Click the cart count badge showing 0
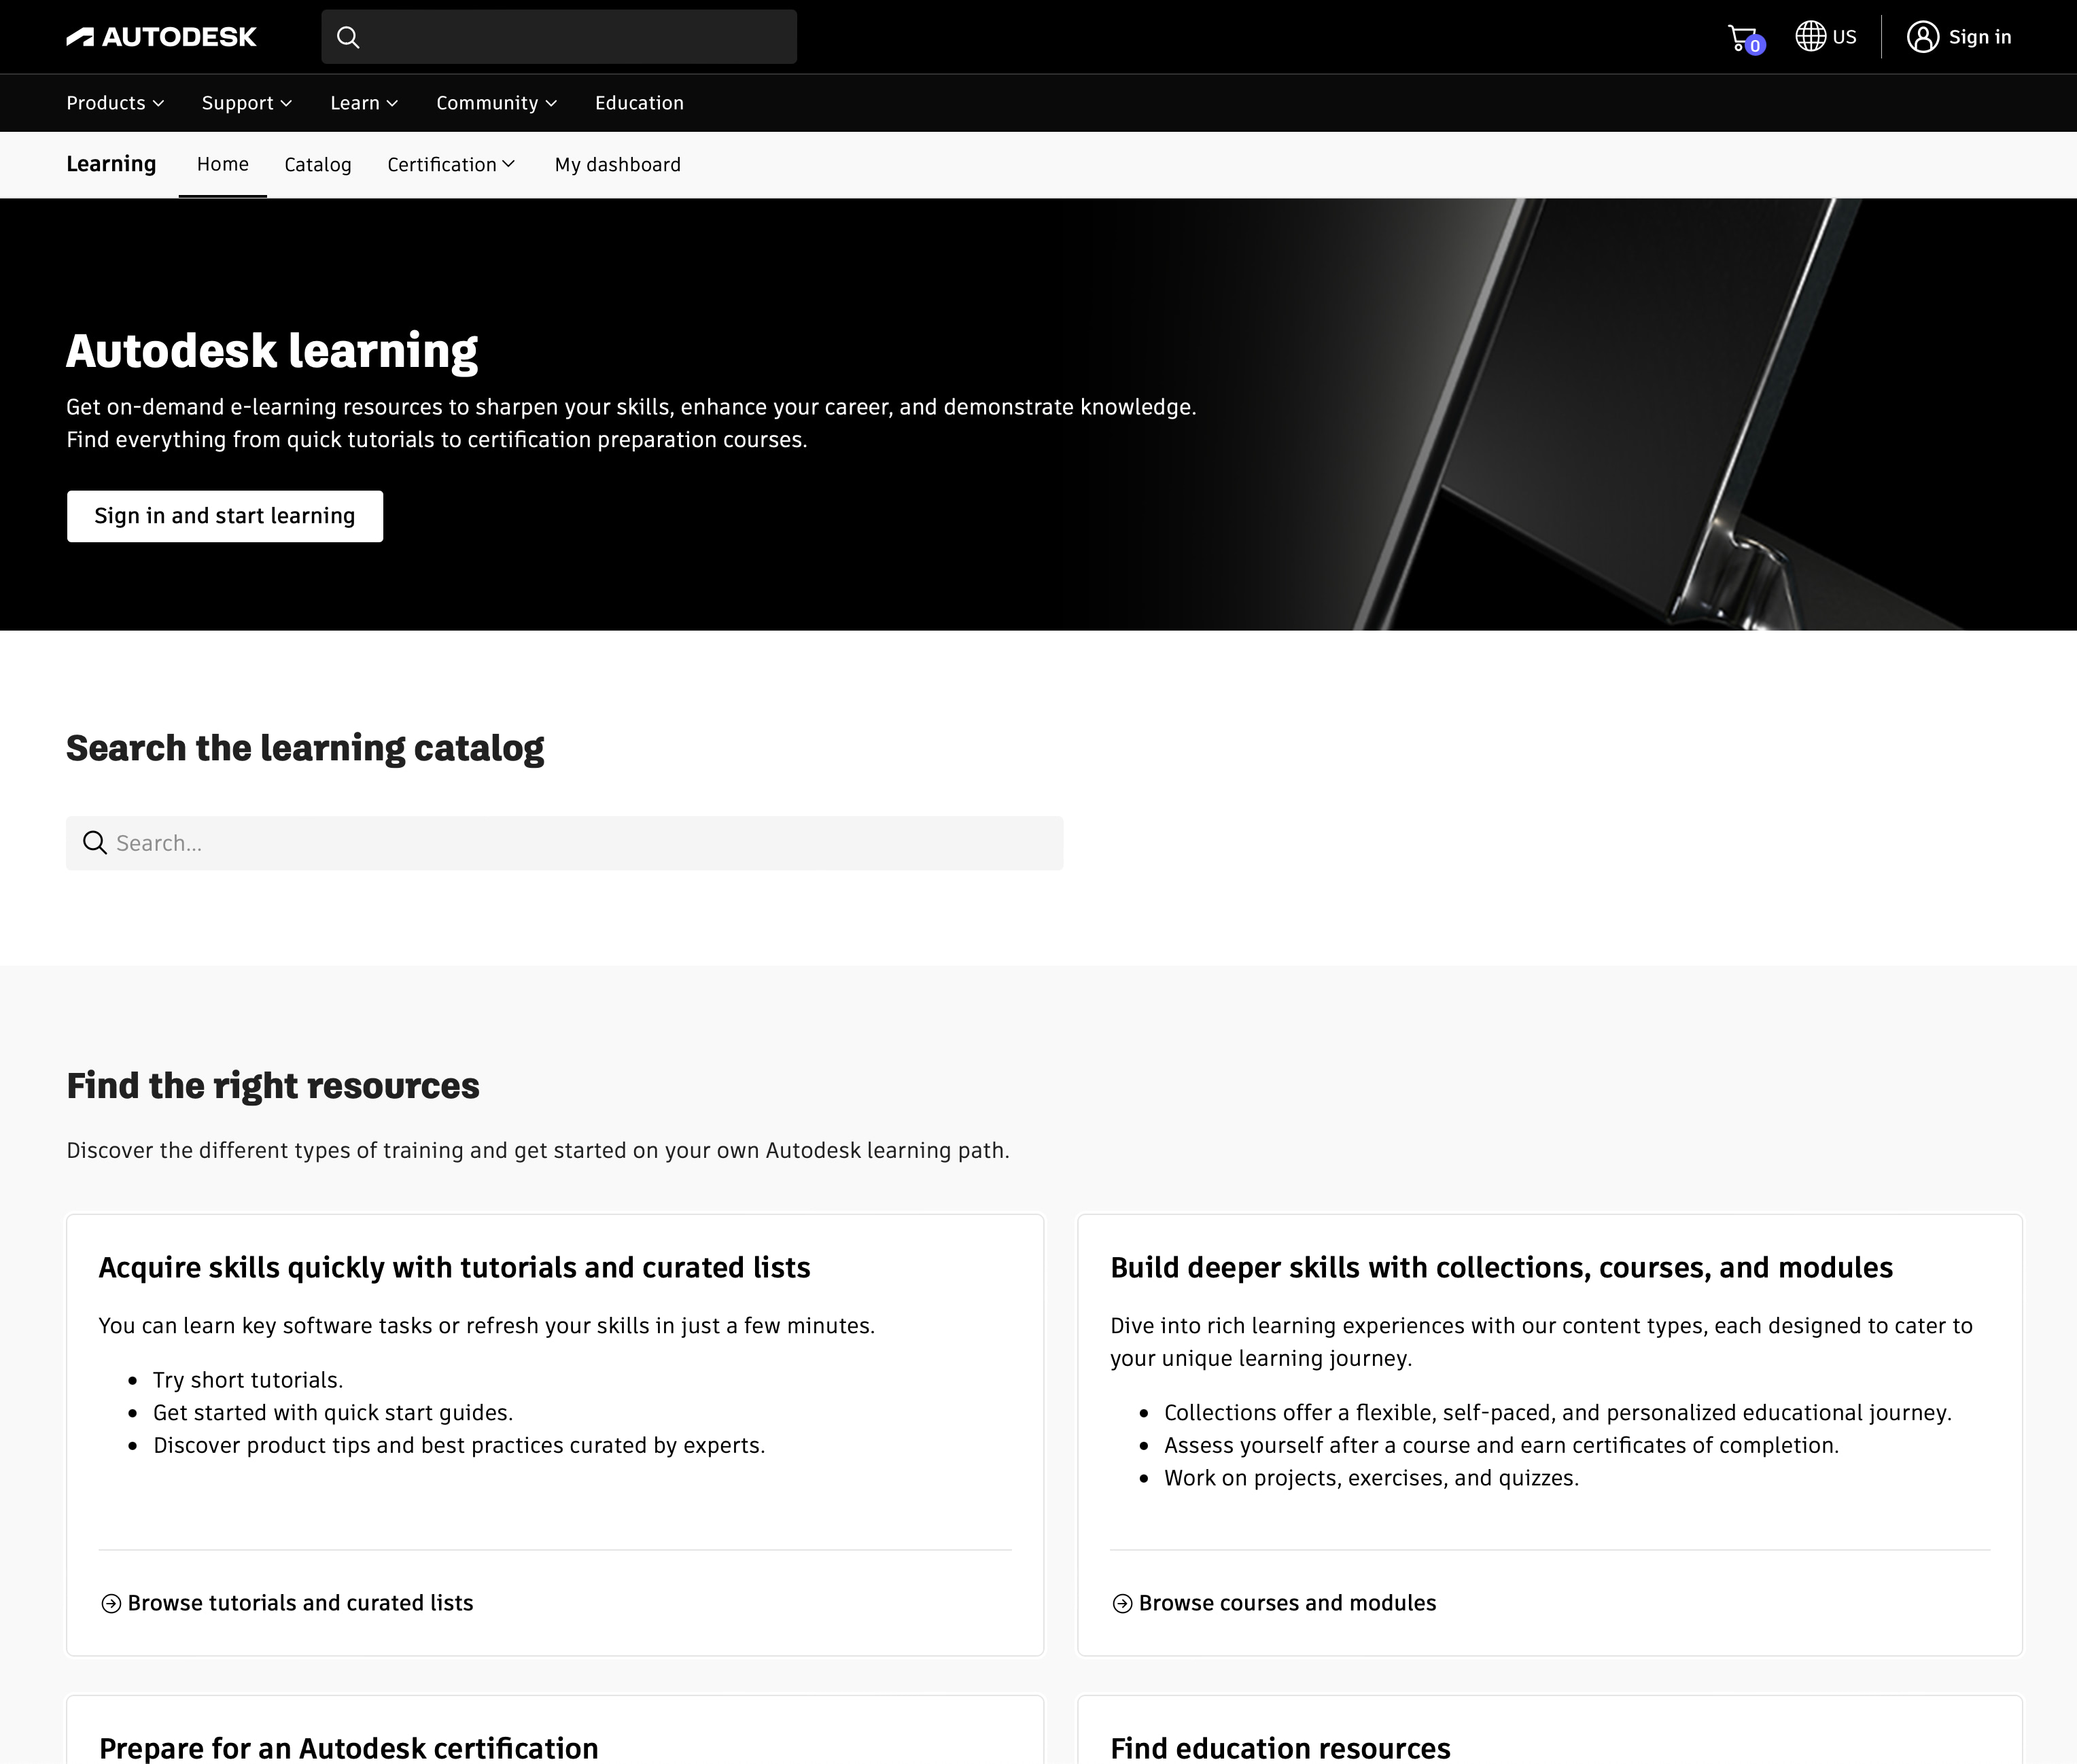Screen dimensions: 2077x1764 click(1755, 45)
